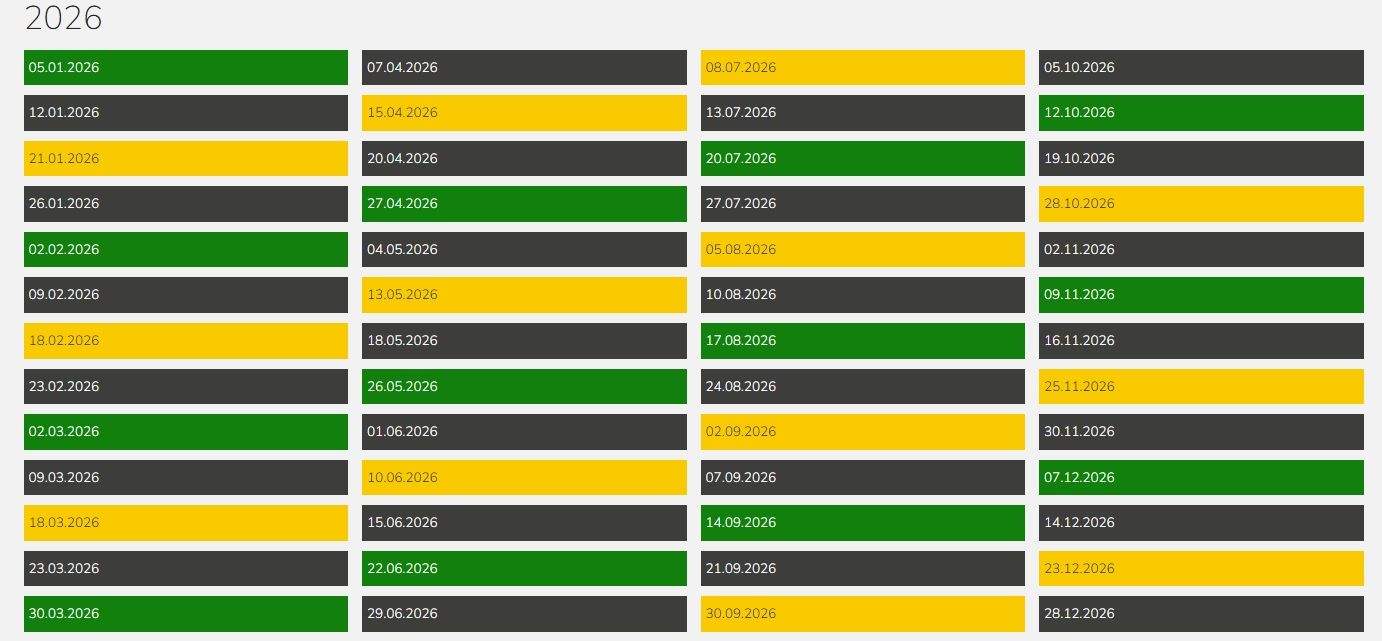Screen dimensions: 1382x641
Task: Open the 17.08.2026 green date bar
Action: point(862,340)
